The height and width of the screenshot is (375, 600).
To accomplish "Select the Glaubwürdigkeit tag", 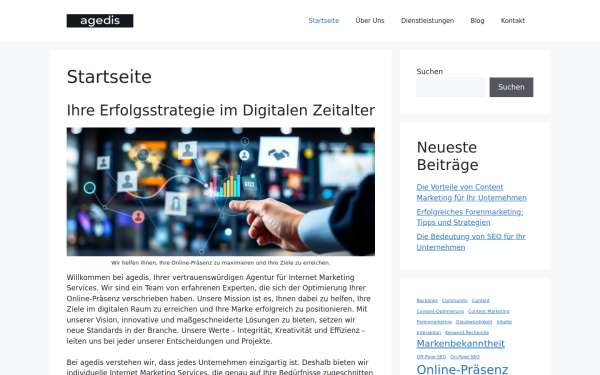I will pyautogui.click(x=474, y=322).
